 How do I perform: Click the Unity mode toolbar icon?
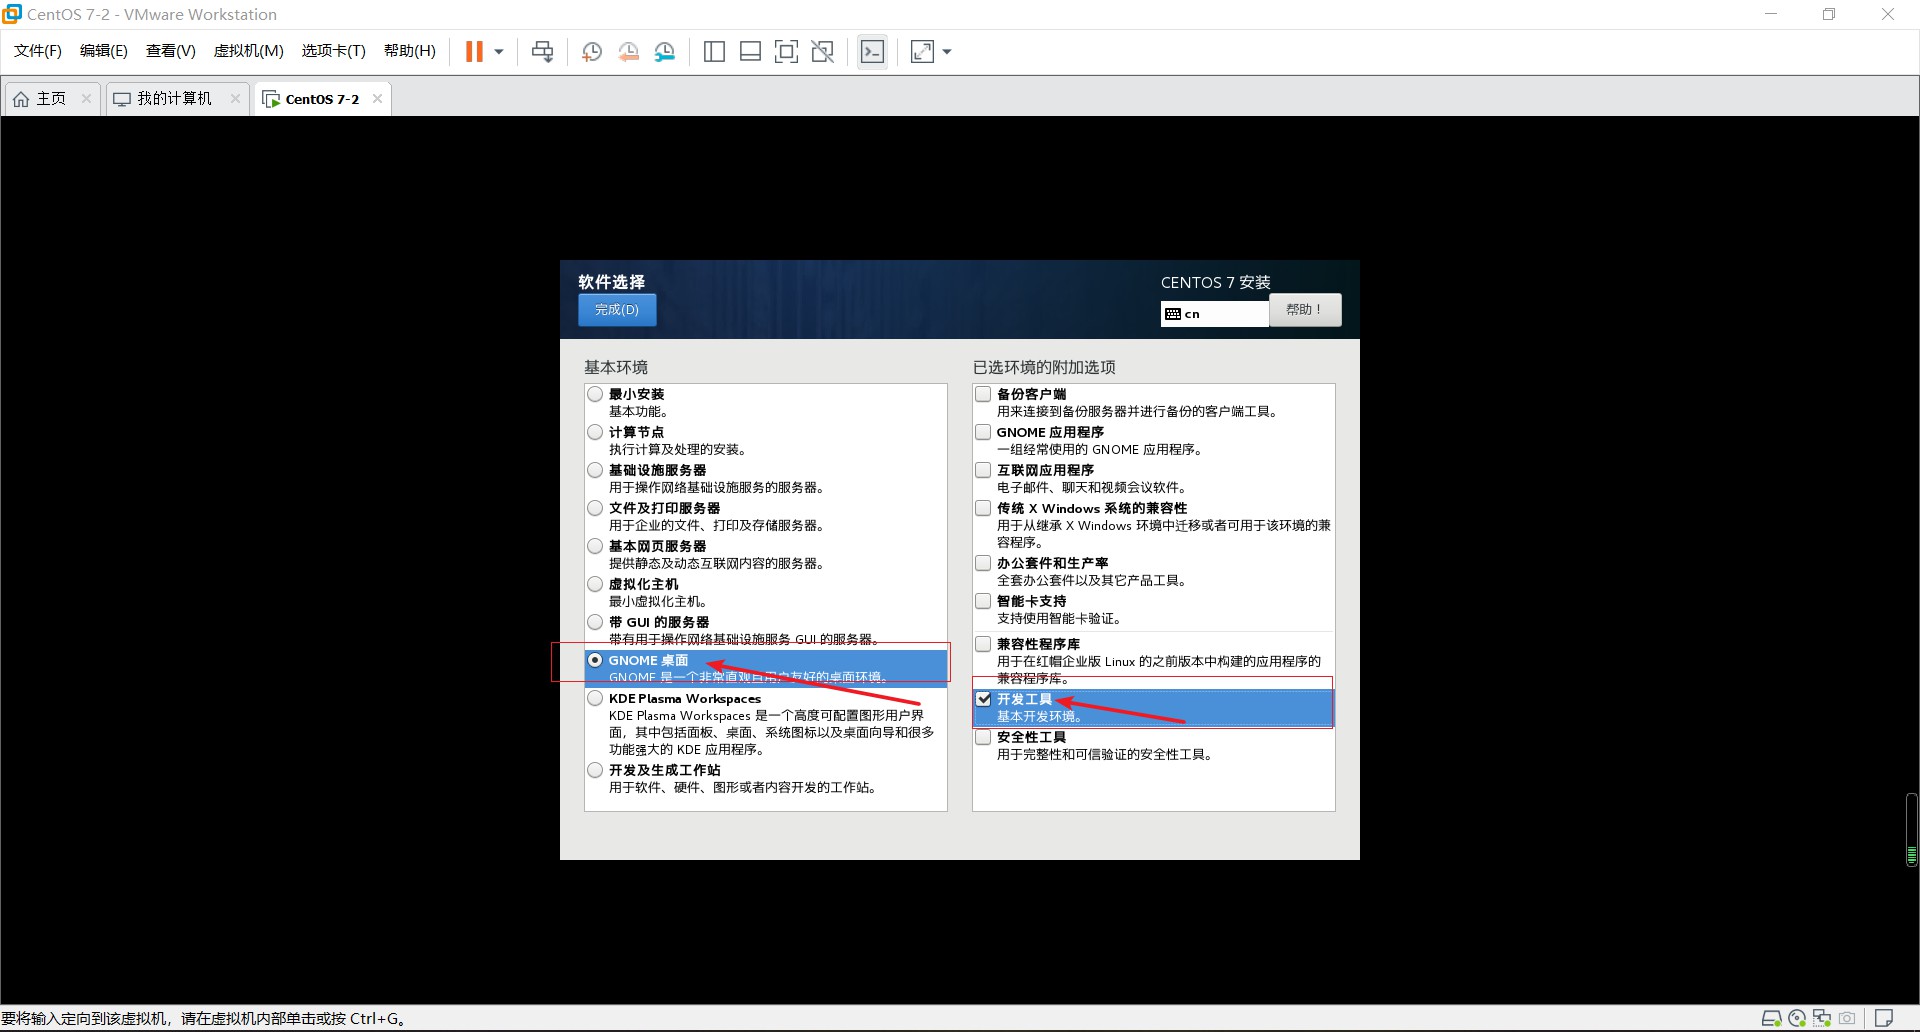click(823, 52)
